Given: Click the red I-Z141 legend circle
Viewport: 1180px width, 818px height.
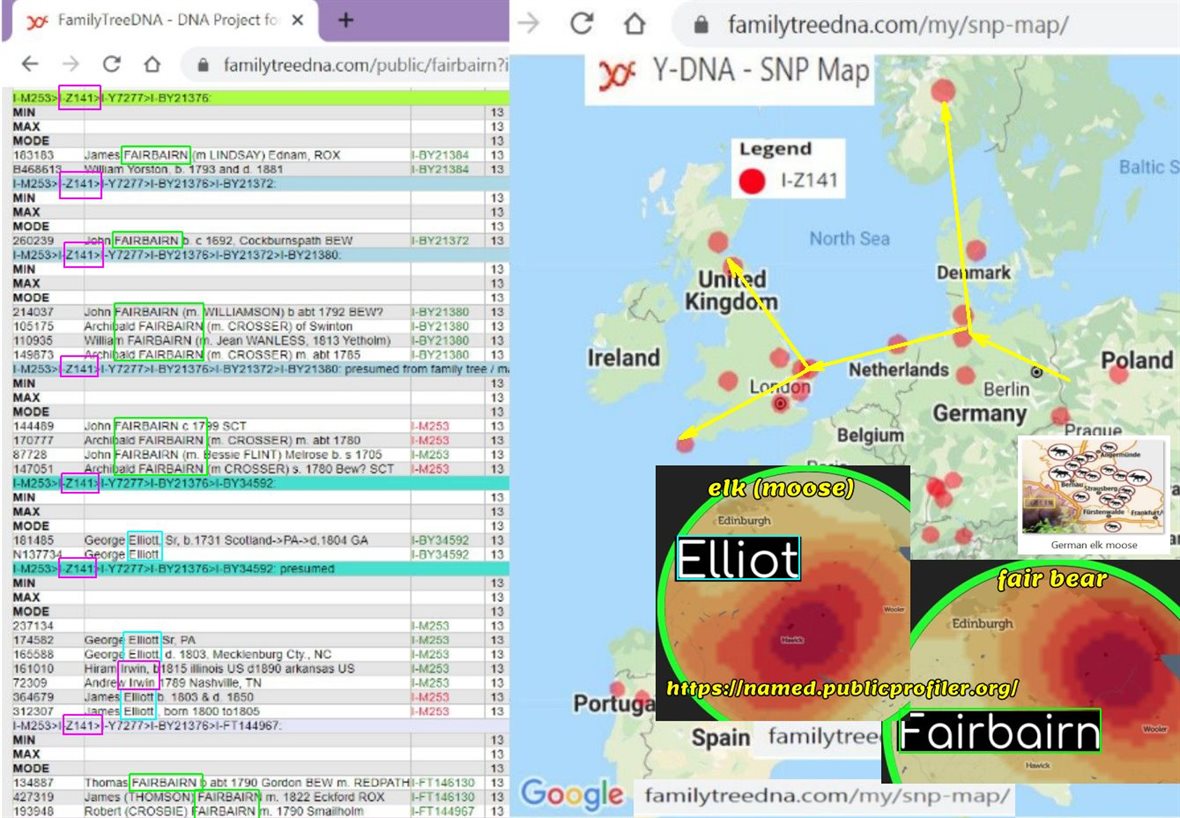Looking at the screenshot, I should [x=750, y=180].
